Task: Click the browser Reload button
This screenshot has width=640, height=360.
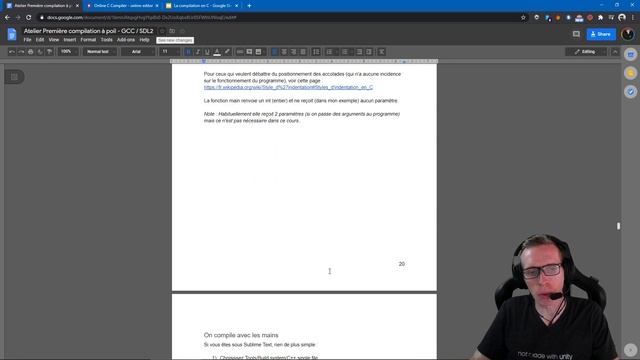Action: (x=29, y=18)
